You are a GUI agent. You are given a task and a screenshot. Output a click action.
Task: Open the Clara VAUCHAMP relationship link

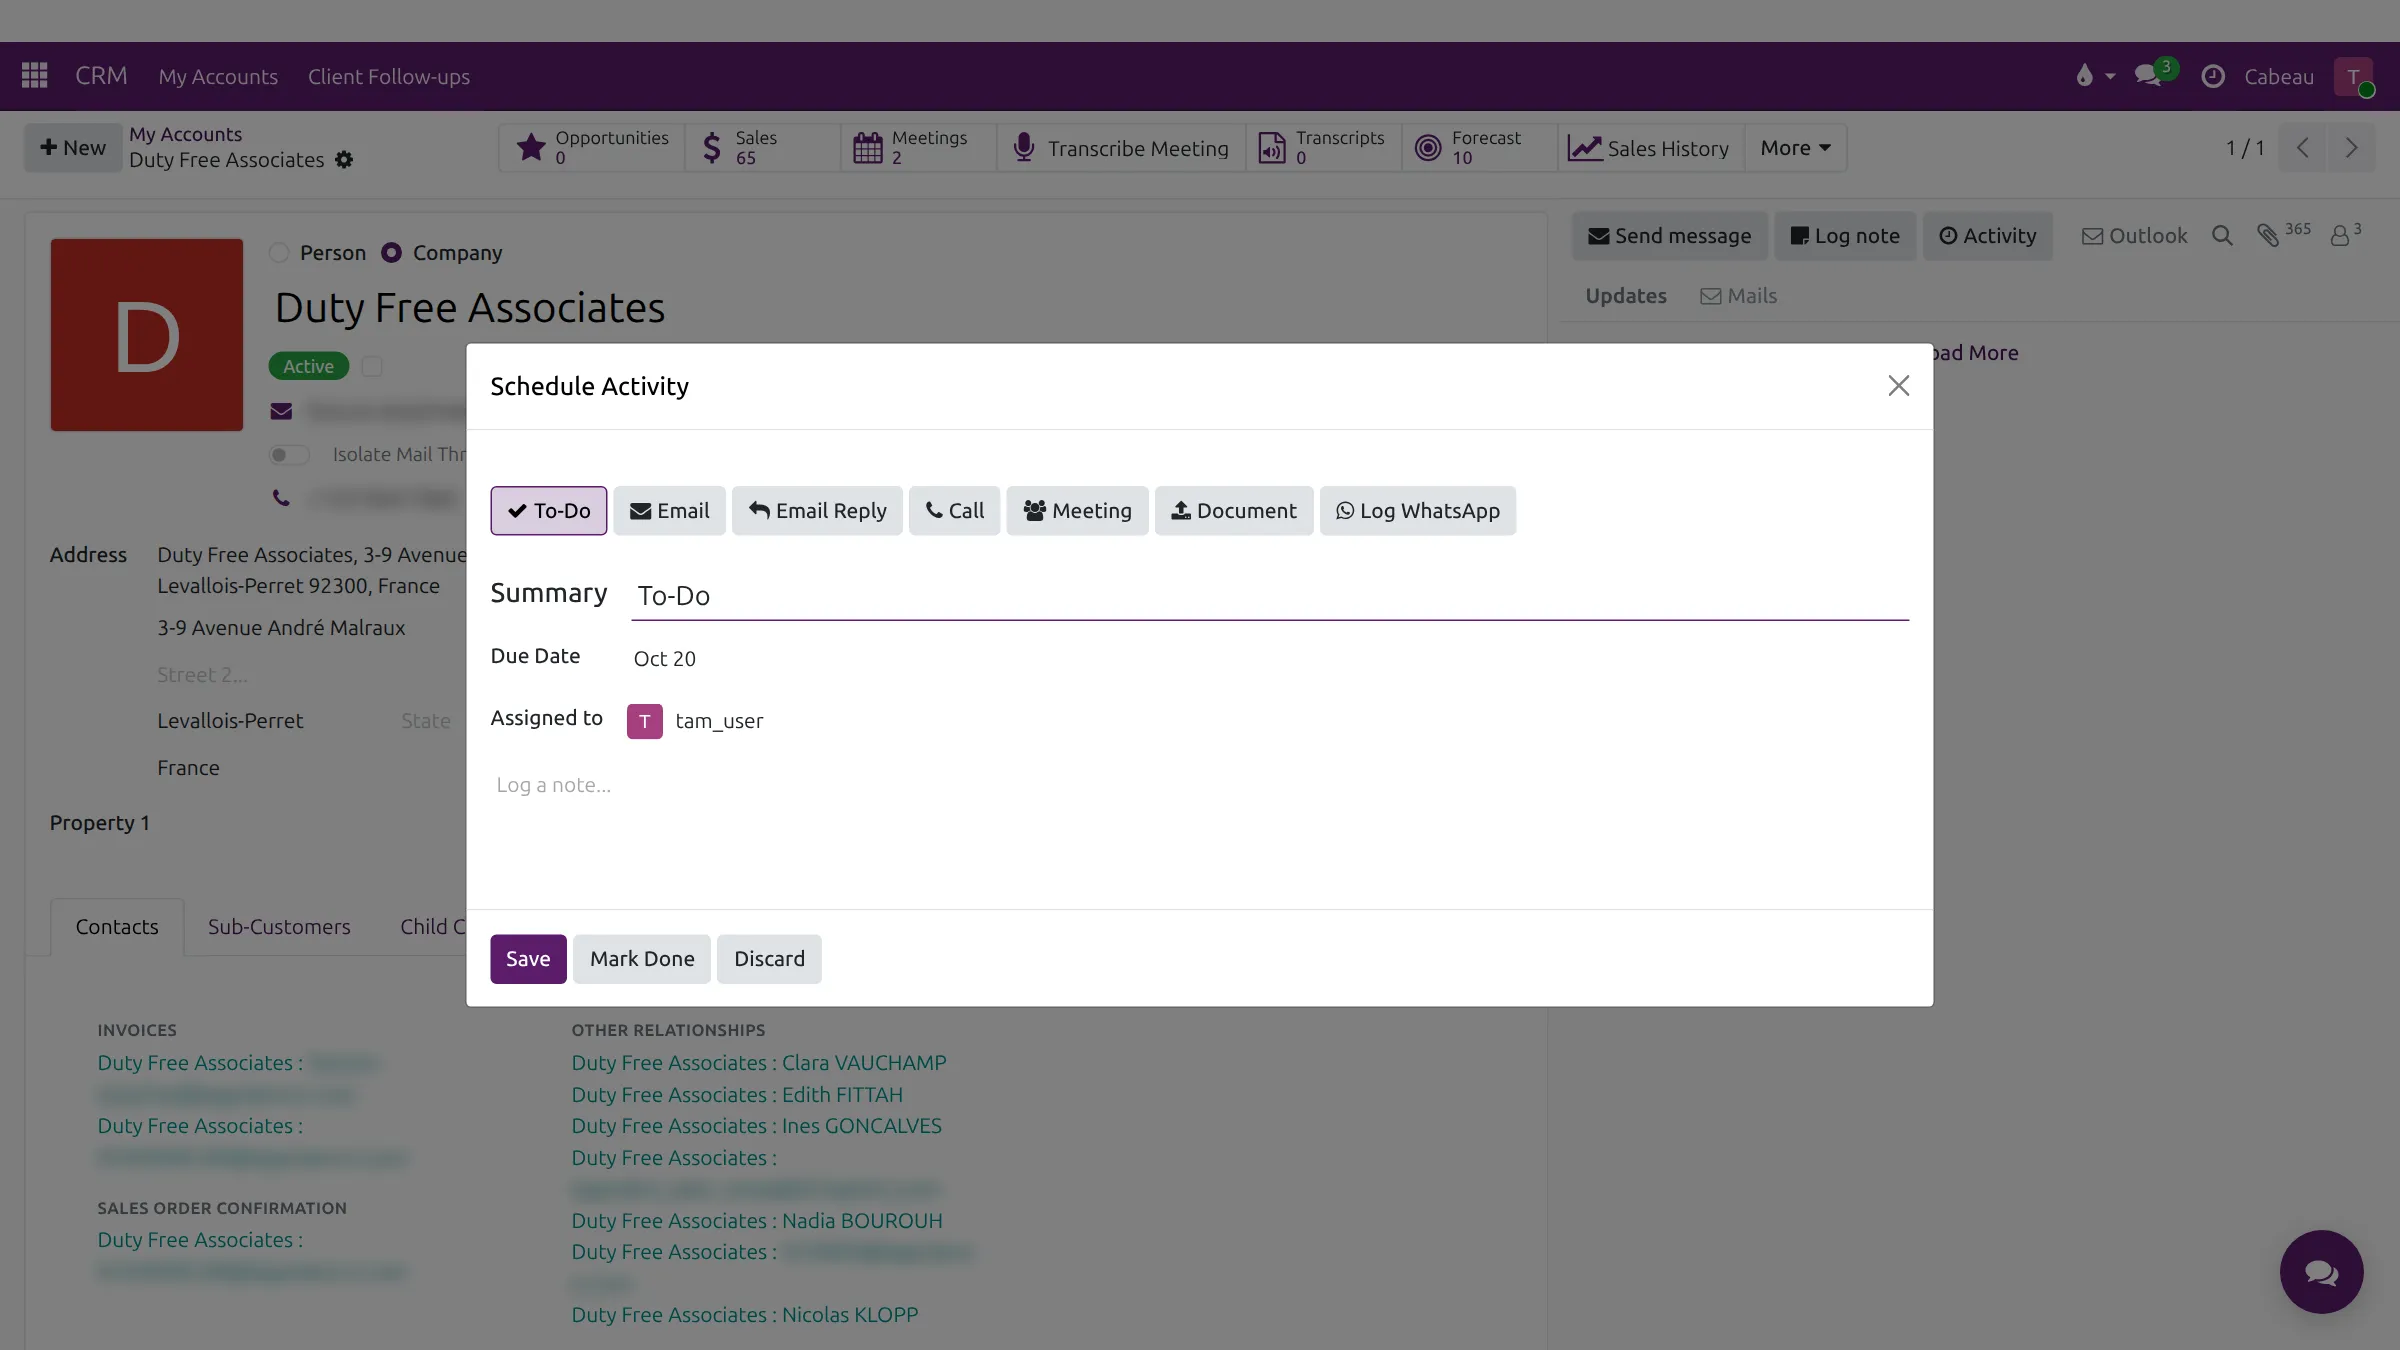(x=759, y=1063)
